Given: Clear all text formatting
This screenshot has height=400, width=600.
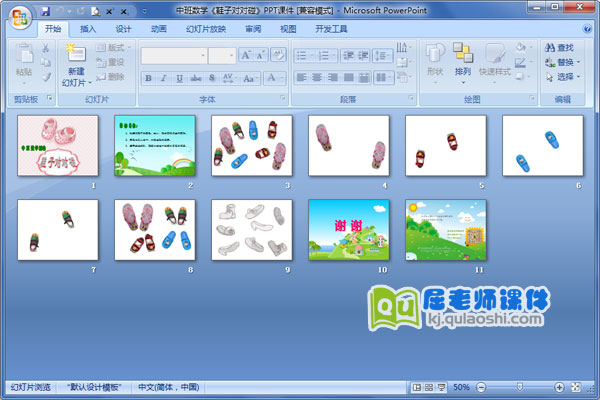Looking at the screenshot, I should 278,56.
